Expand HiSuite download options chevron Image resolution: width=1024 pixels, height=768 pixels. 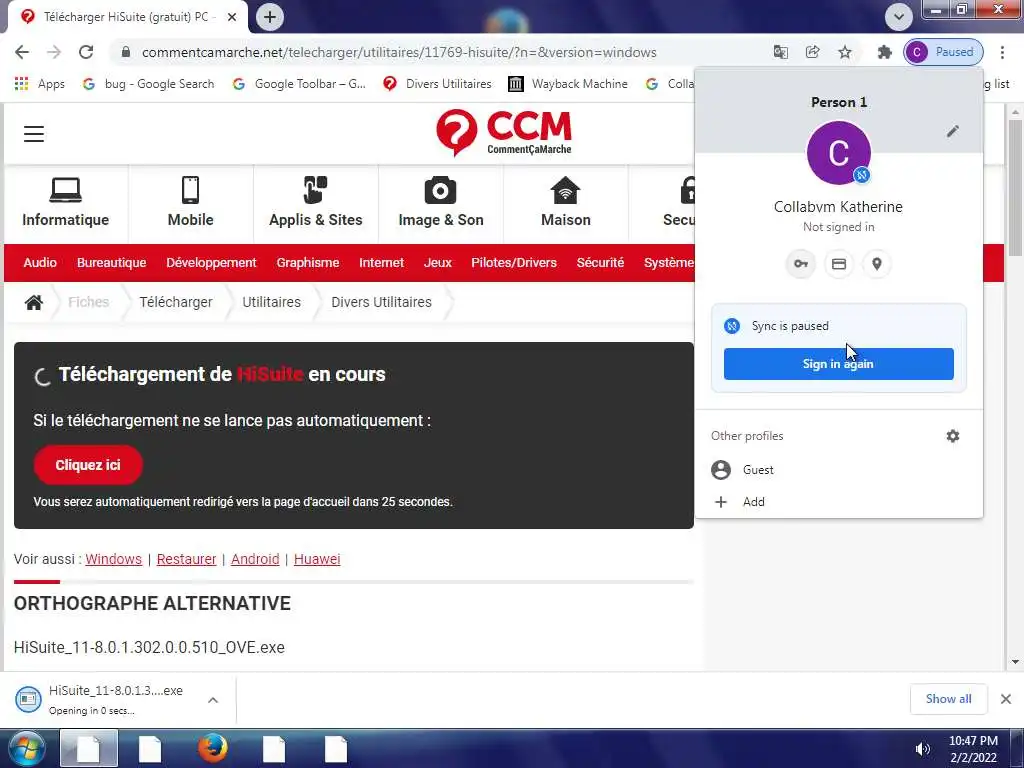pyautogui.click(x=213, y=700)
